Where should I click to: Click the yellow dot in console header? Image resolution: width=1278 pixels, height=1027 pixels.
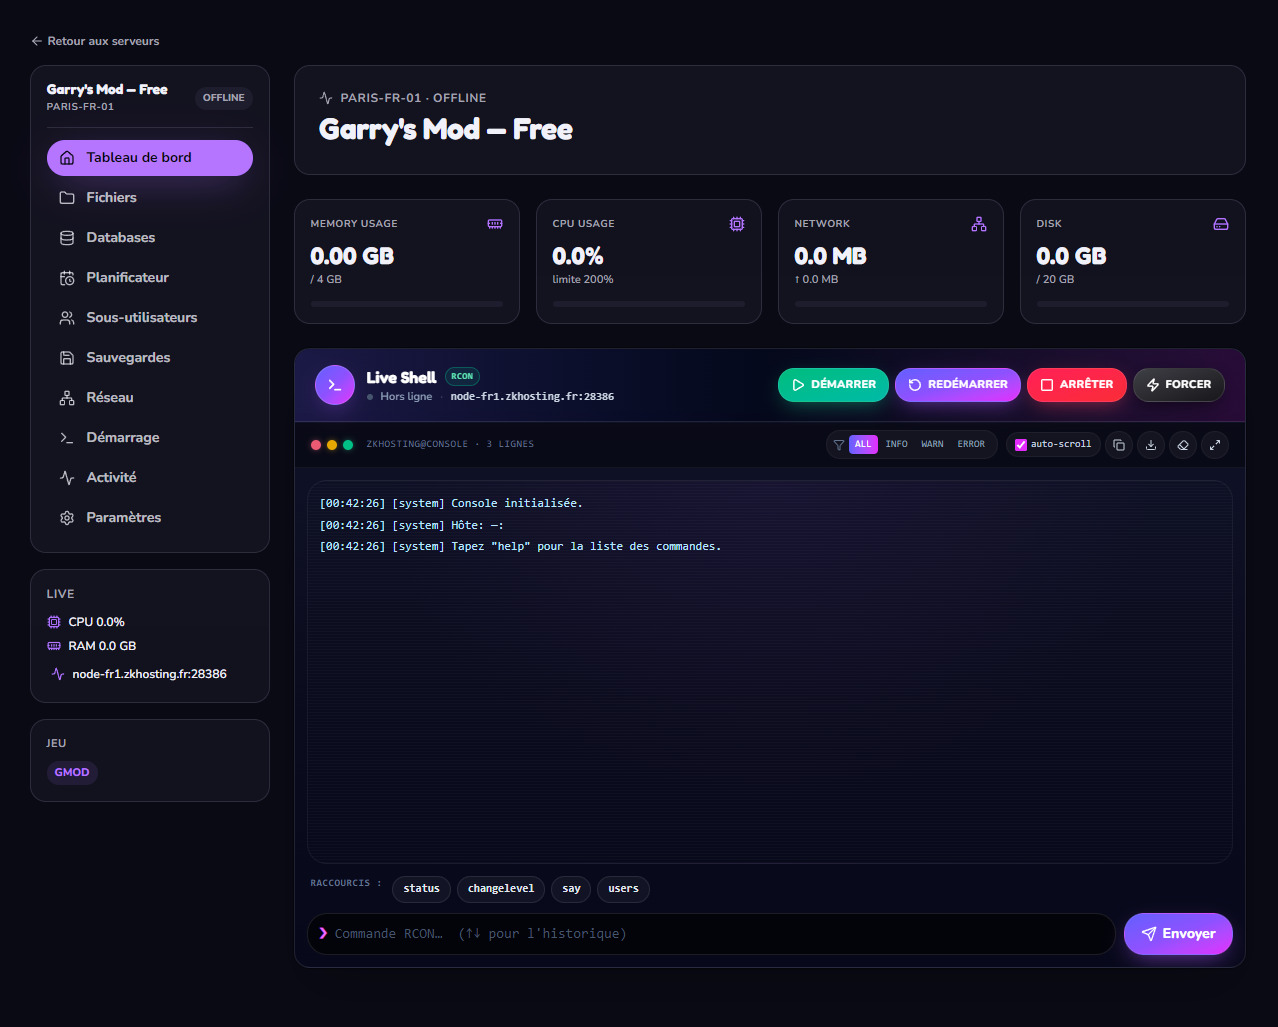pos(332,445)
